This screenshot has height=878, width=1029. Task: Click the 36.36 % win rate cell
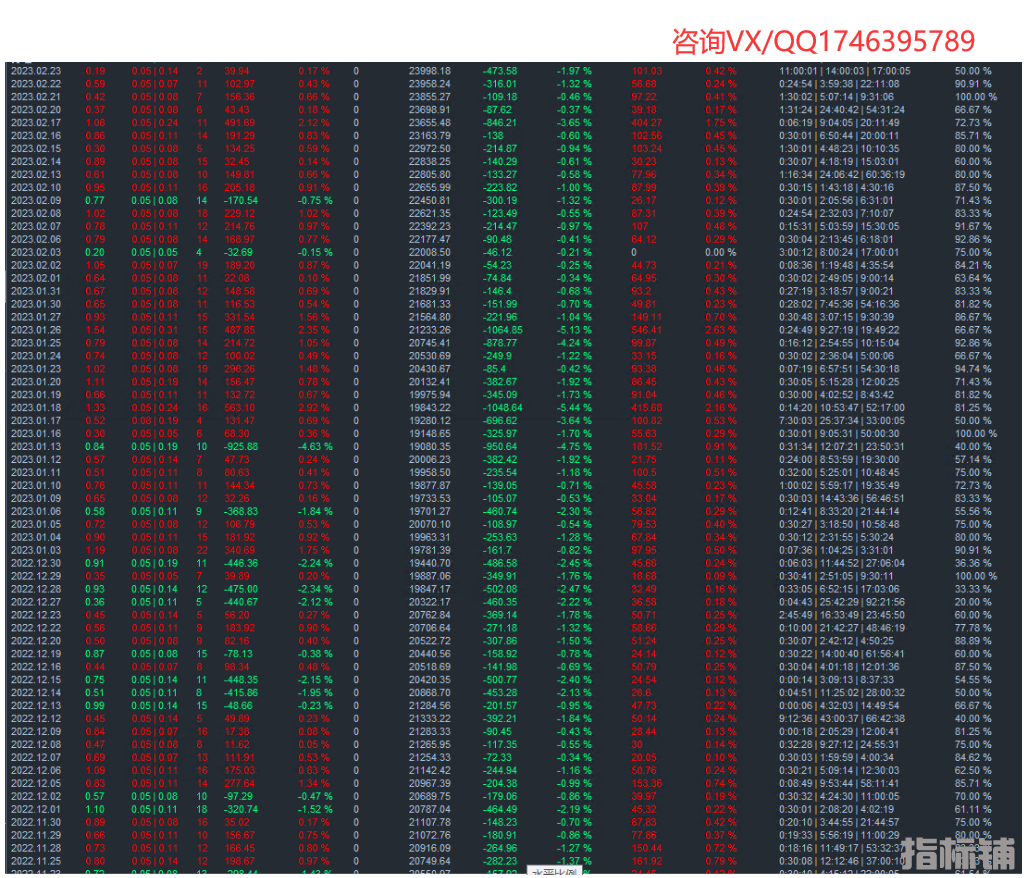tap(973, 563)
